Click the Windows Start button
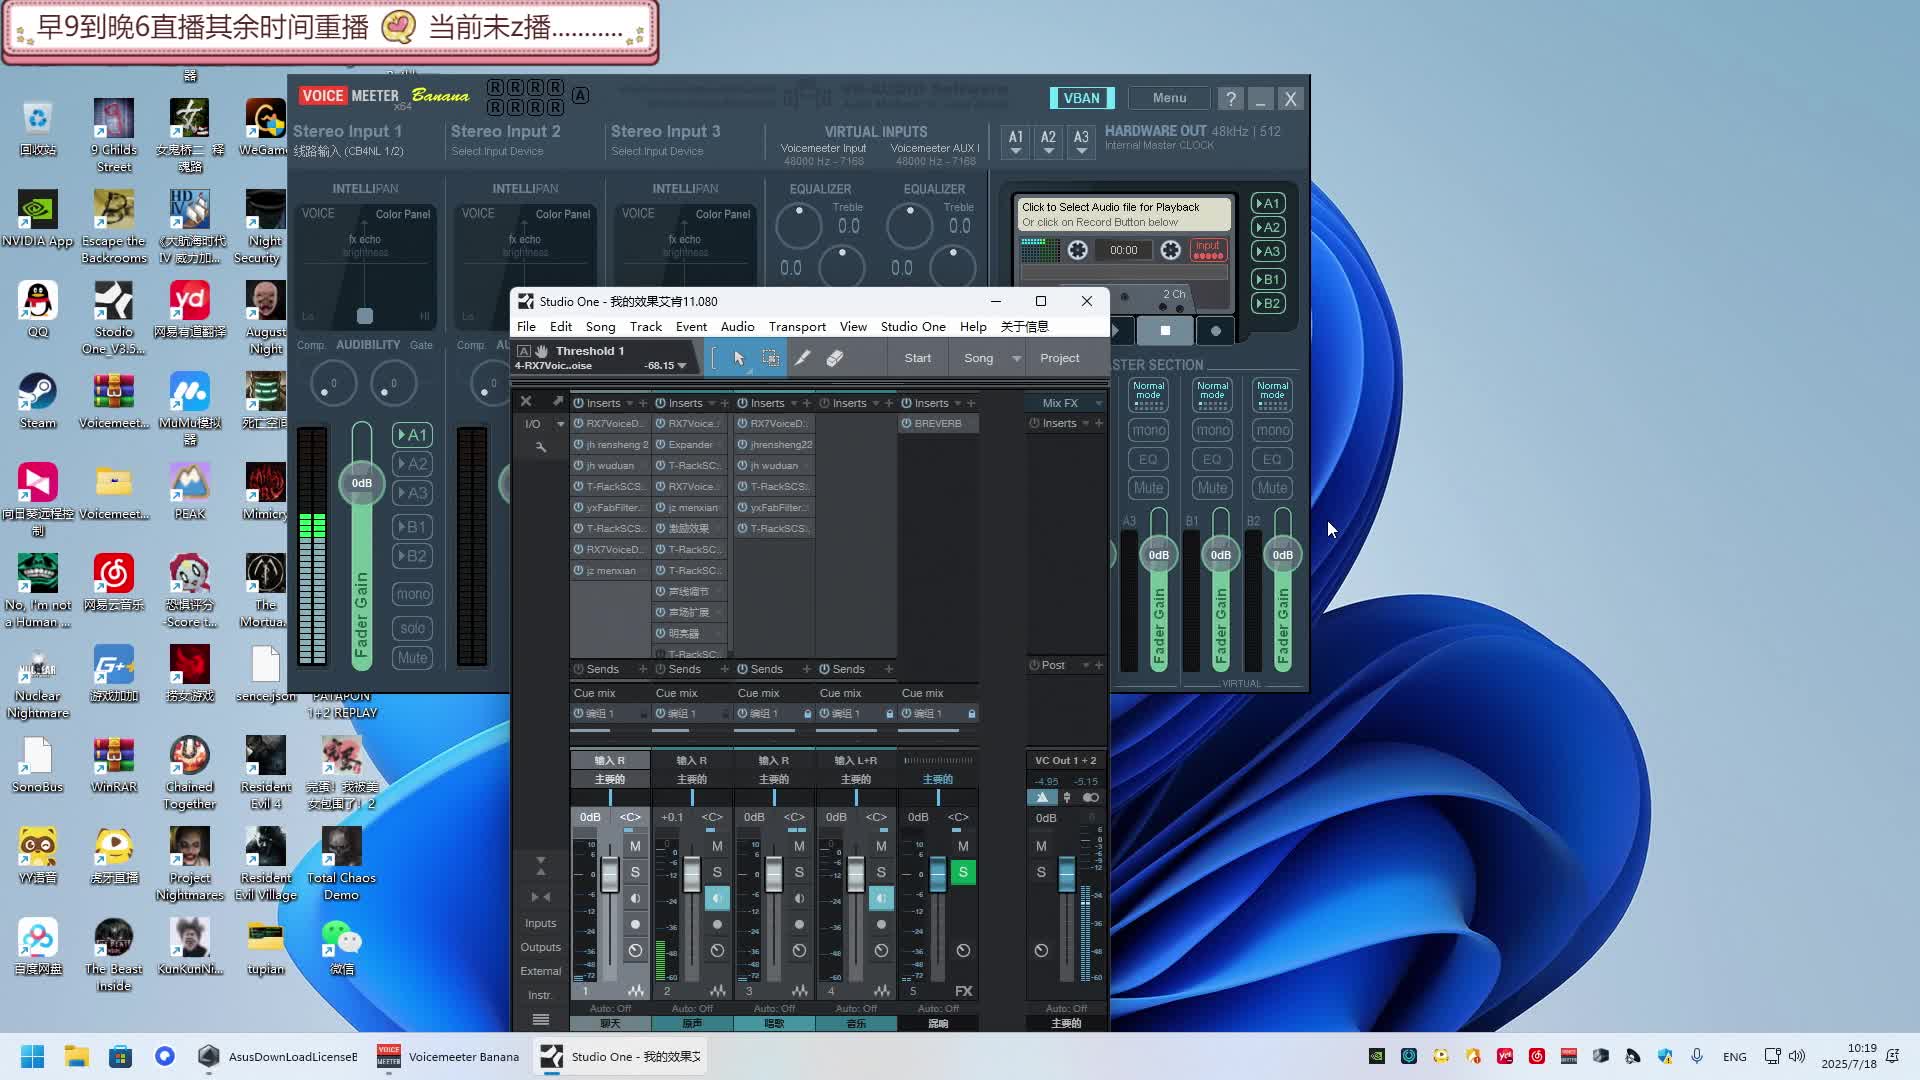This screenshot has width=1920, height=1080. (32, 1056)
